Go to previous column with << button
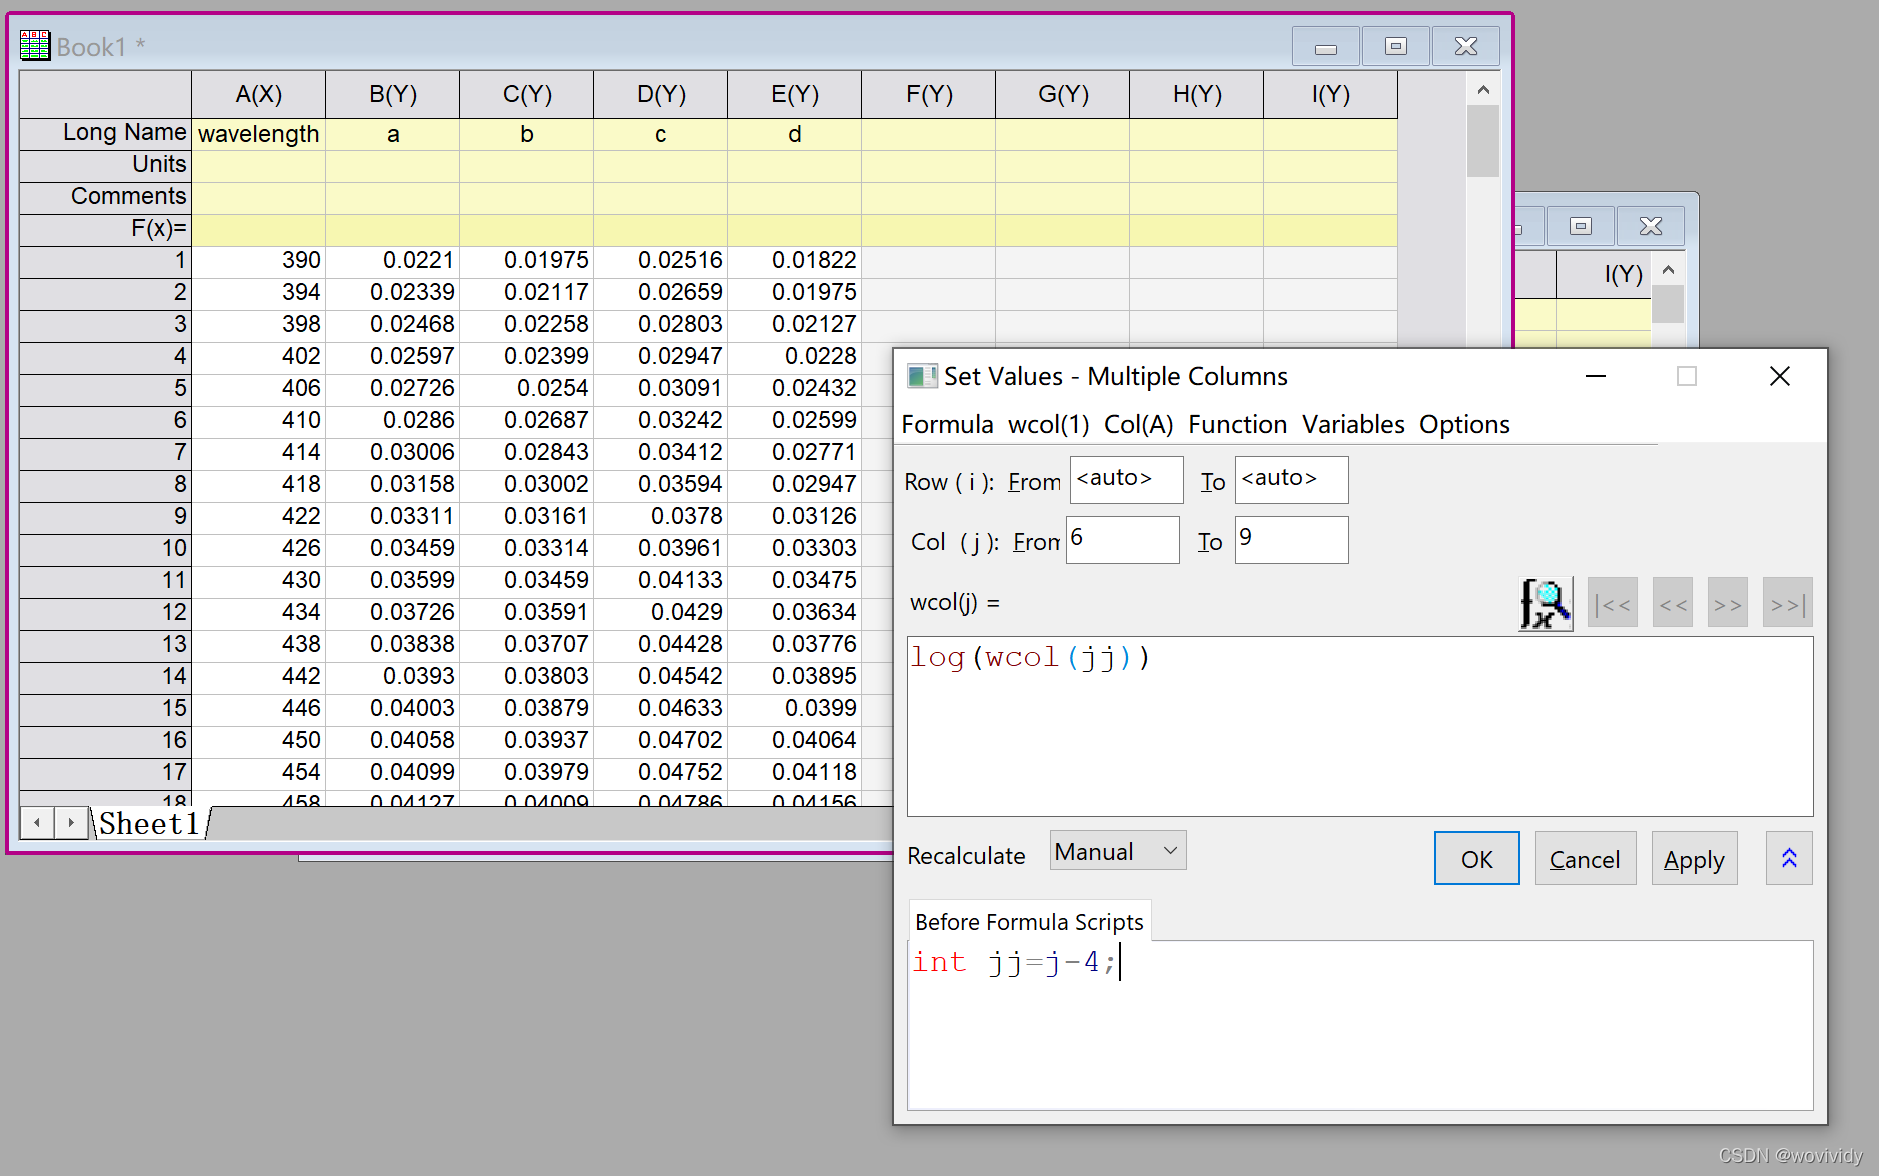The width and height of the screenshot is (1879, 1176). click(x=1672, y=603)
